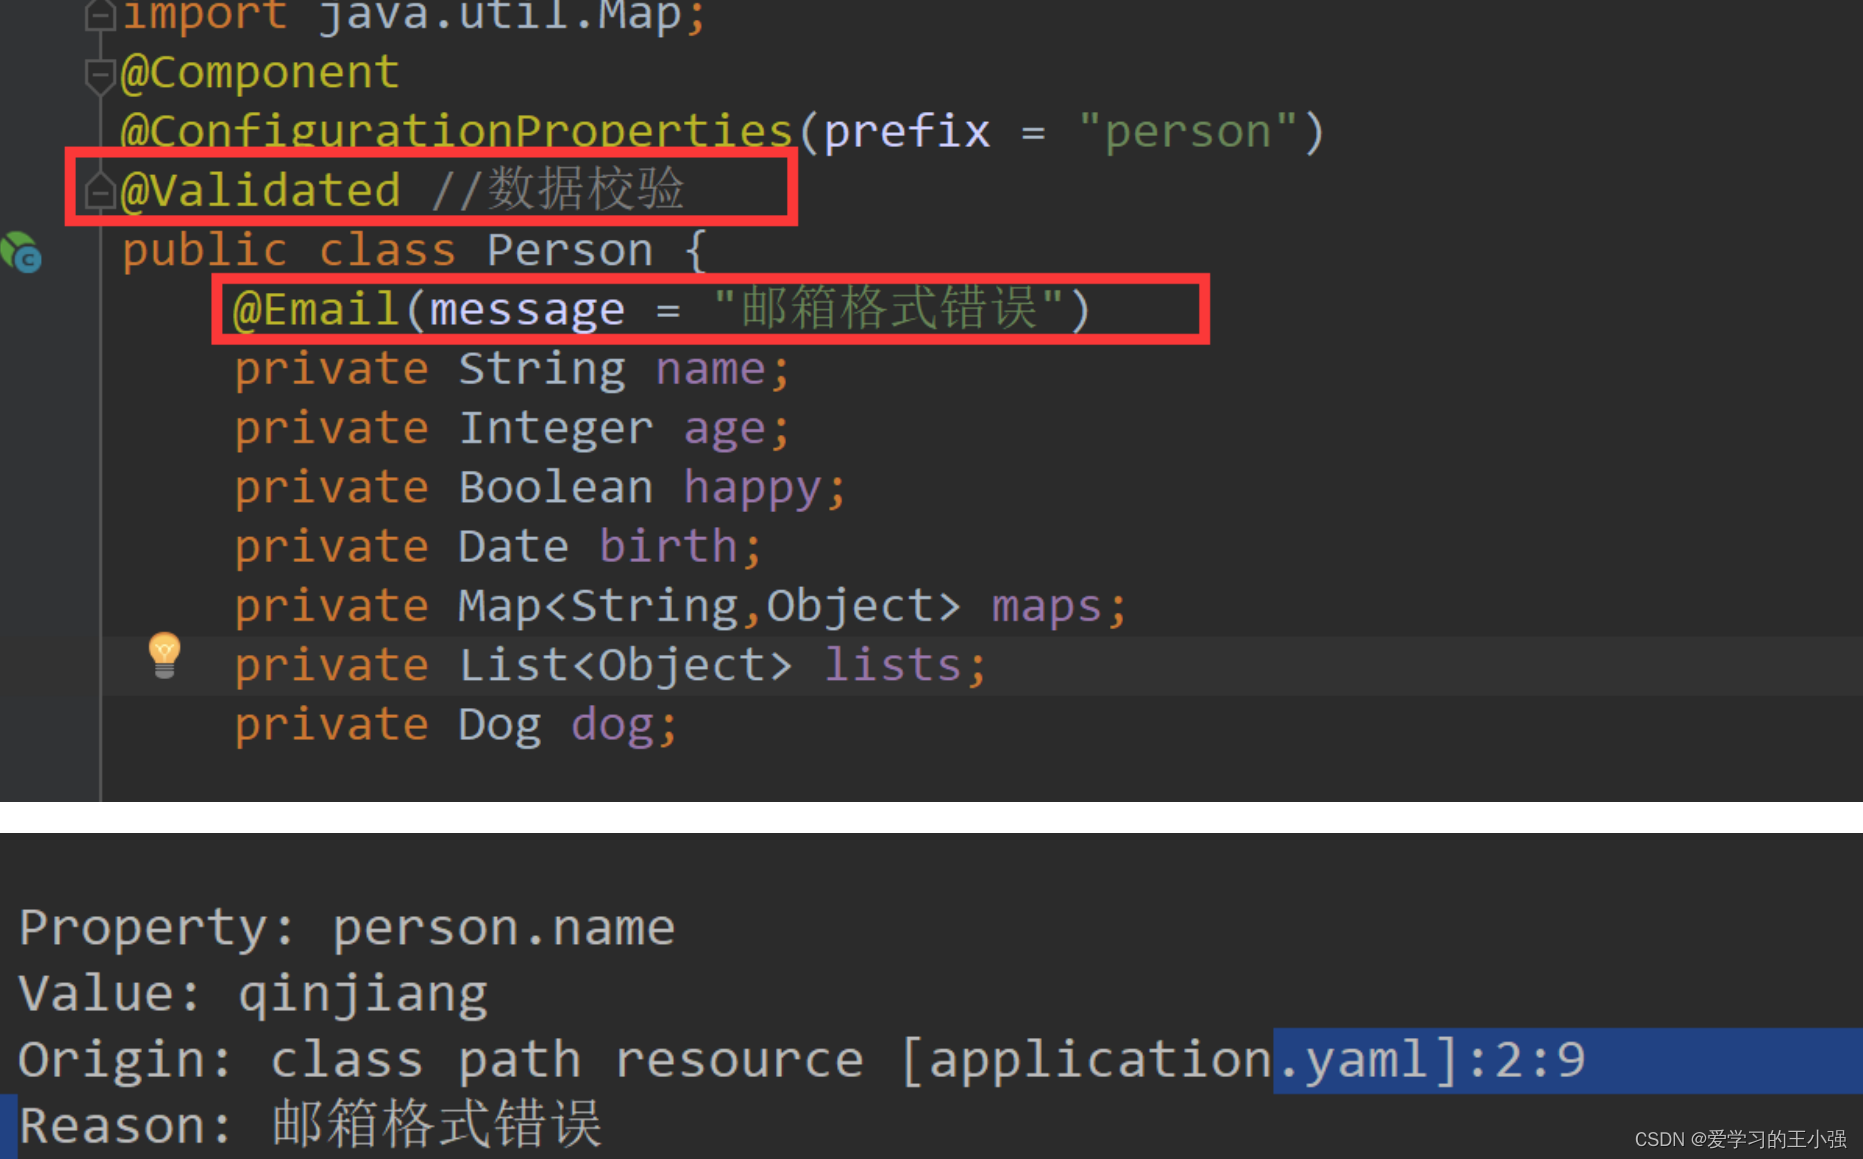Click the Origin: class path resource text
The height and width of the screenshot is (1159, 1863).
(x=441, y=1060)
